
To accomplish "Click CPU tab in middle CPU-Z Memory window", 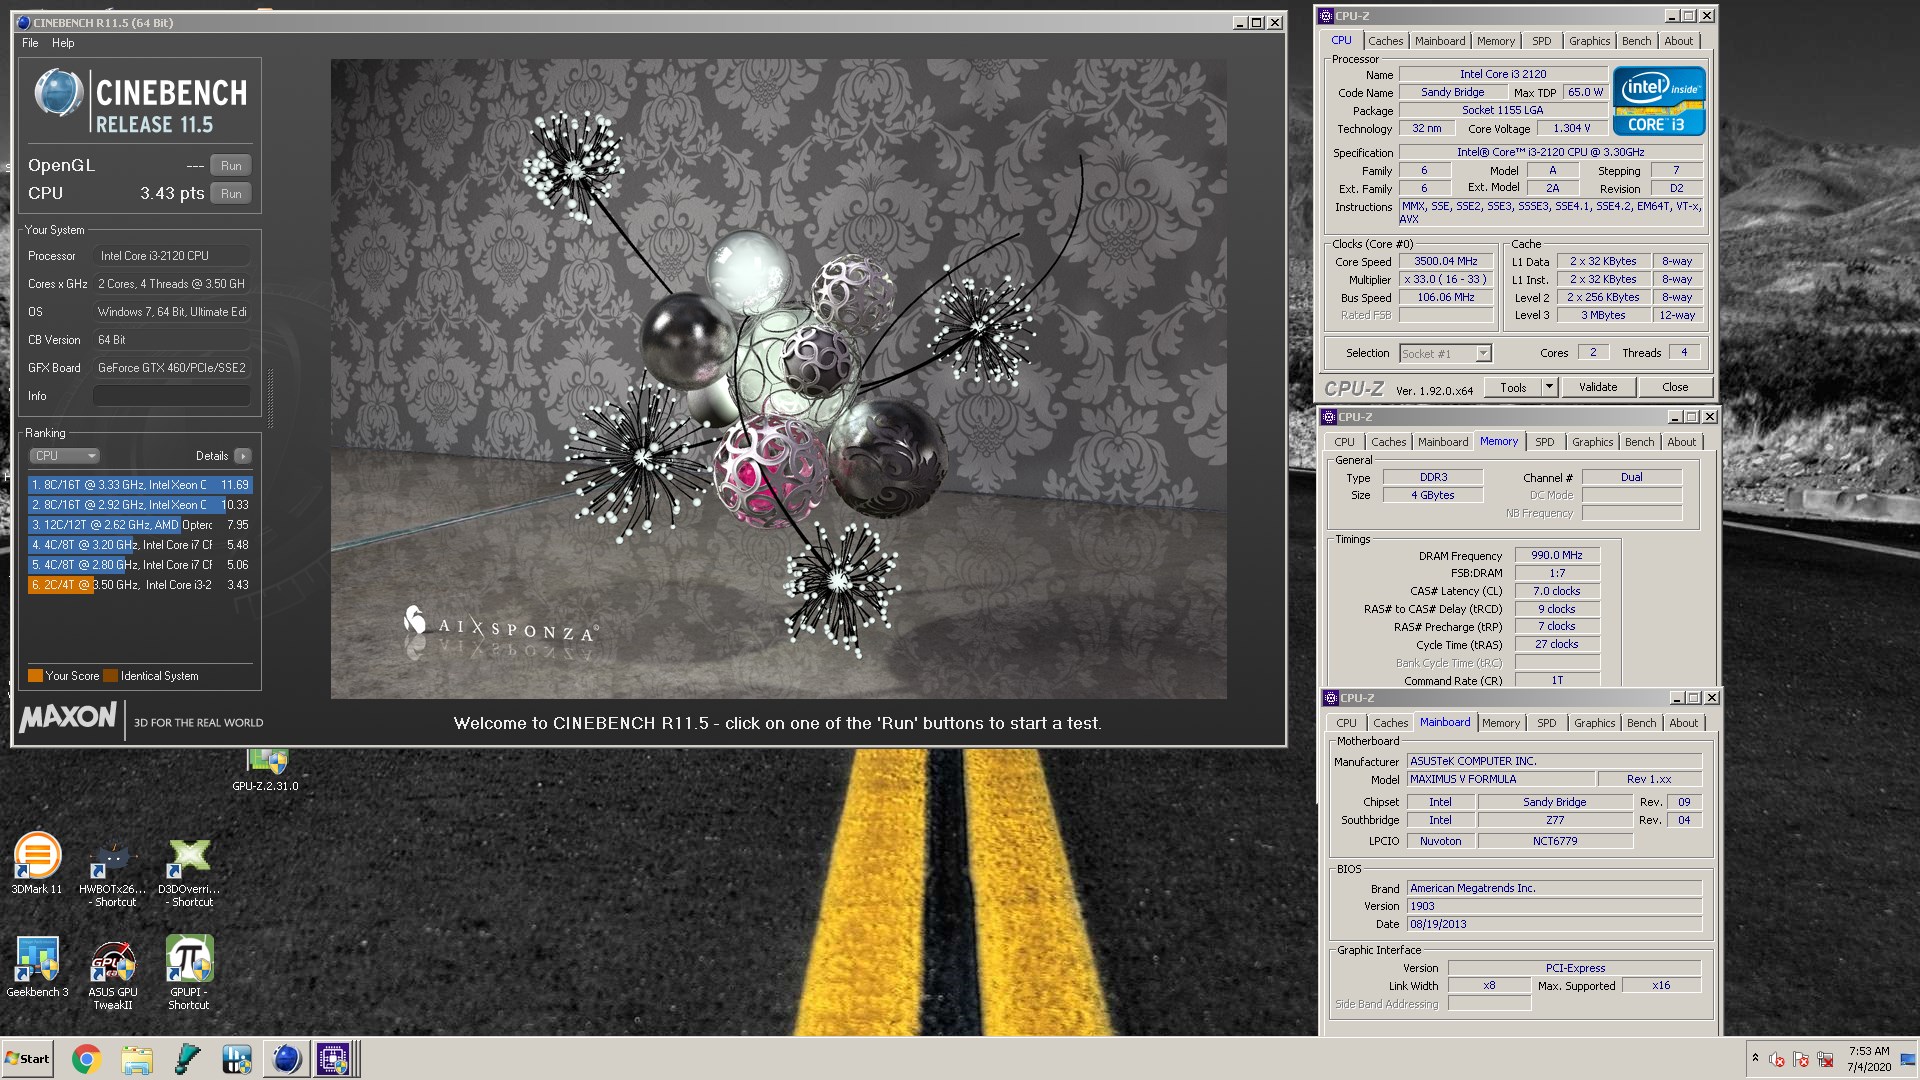I will (1344, 442).
